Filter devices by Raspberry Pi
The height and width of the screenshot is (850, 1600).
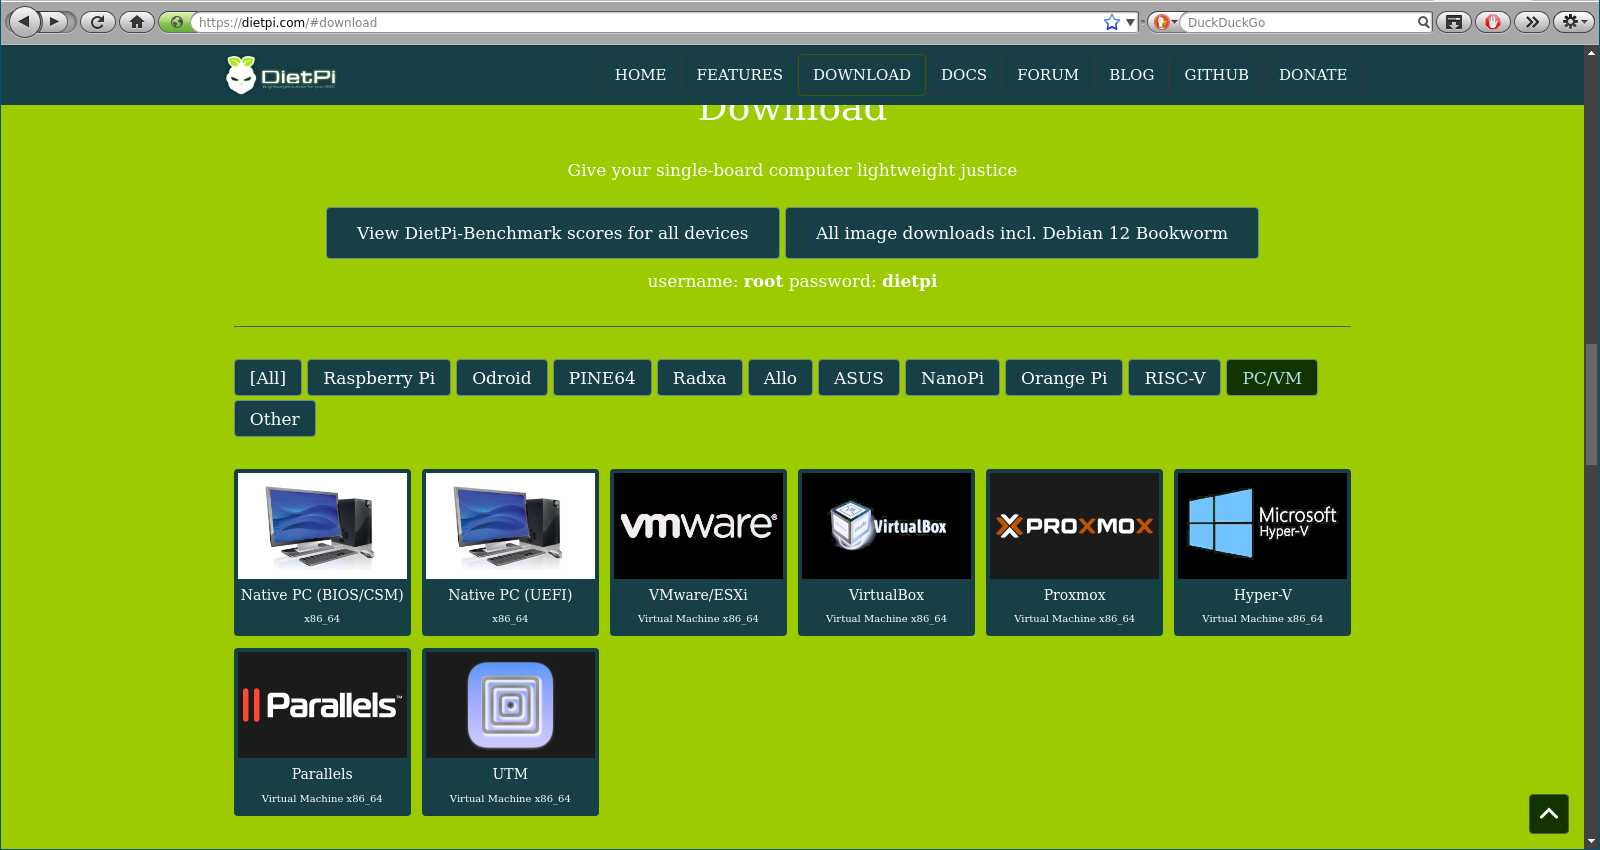point(379,378)
